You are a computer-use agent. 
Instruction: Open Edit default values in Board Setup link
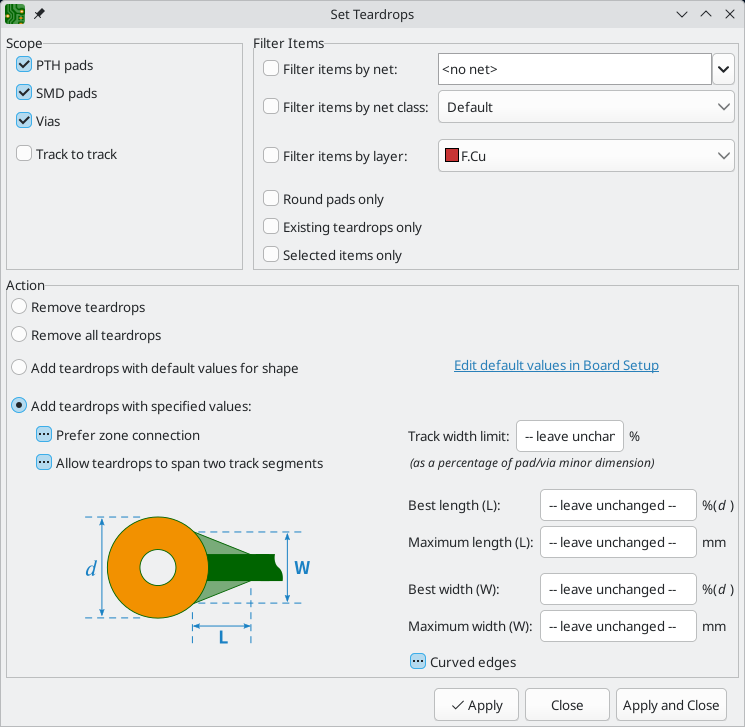click(556, 365)
